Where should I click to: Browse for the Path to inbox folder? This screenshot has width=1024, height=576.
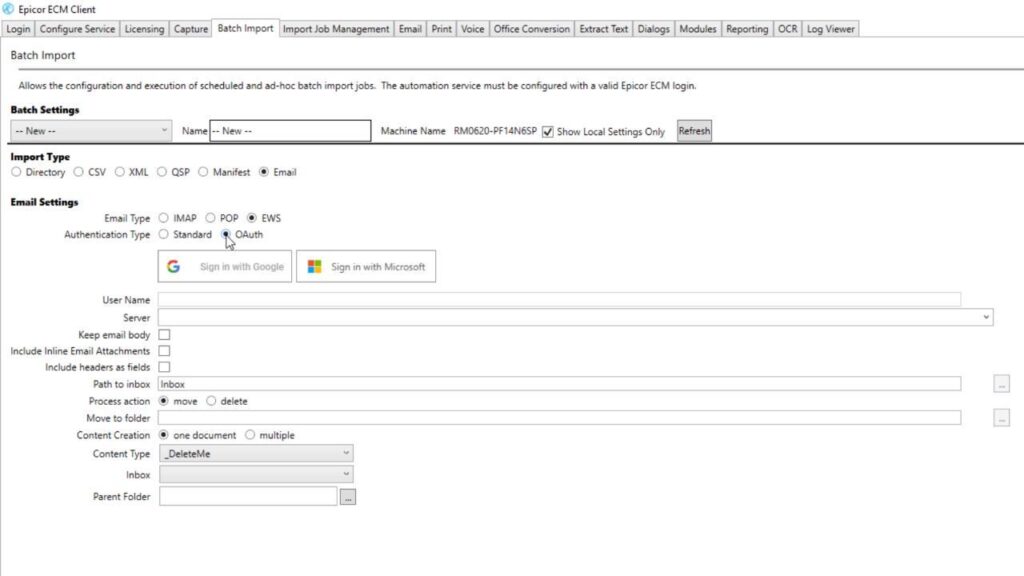(1001, 384)
